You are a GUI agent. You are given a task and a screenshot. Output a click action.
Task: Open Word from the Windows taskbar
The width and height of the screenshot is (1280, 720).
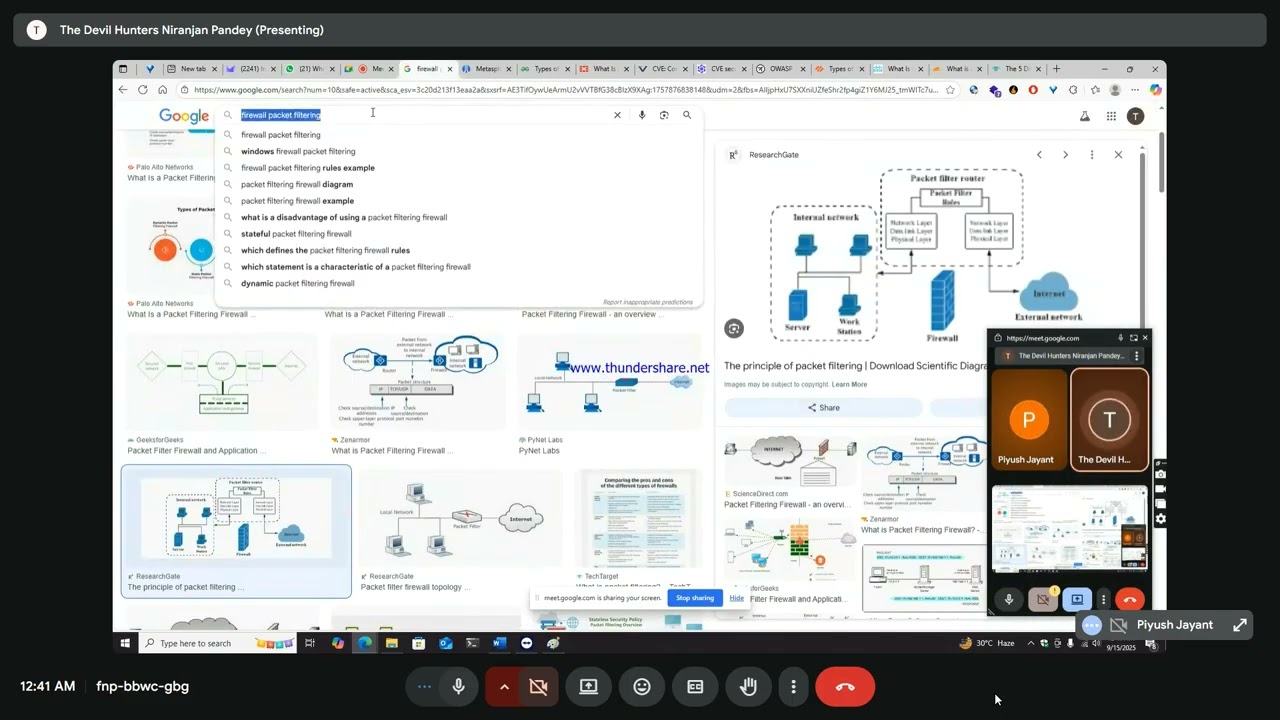[499, 643]
